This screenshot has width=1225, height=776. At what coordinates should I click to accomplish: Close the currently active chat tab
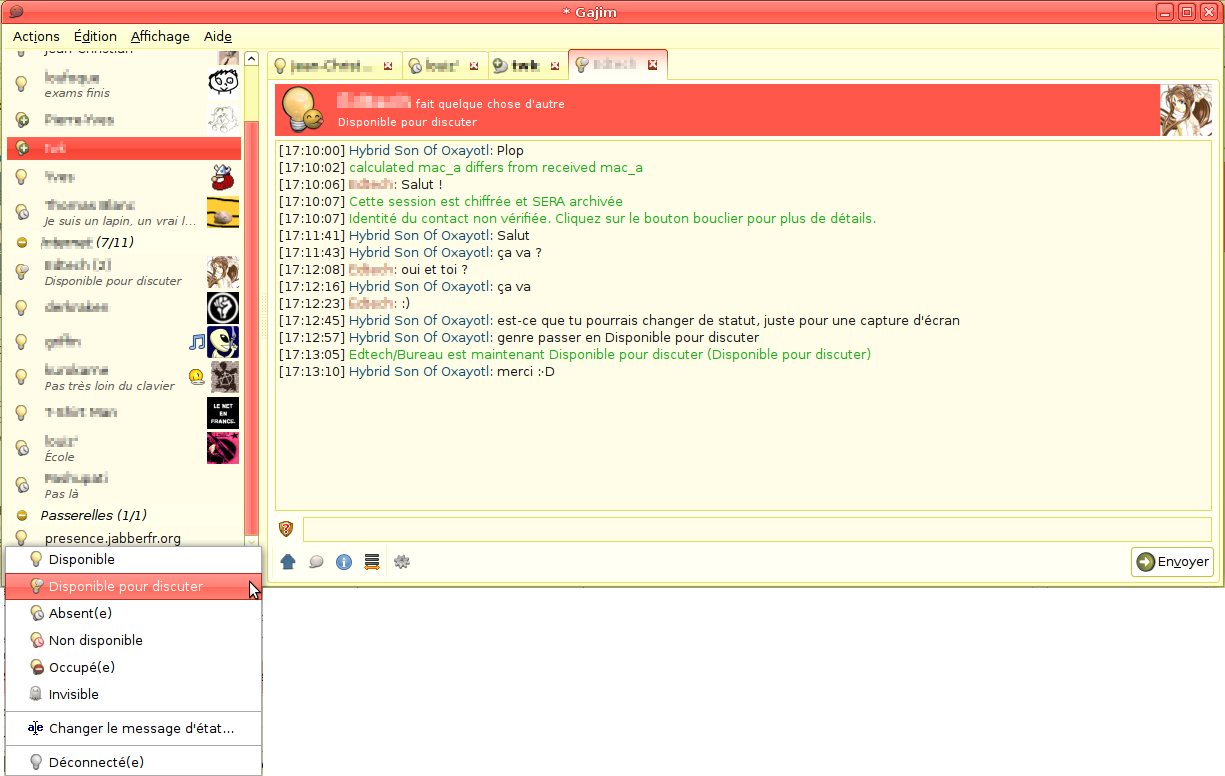point(652,65)
